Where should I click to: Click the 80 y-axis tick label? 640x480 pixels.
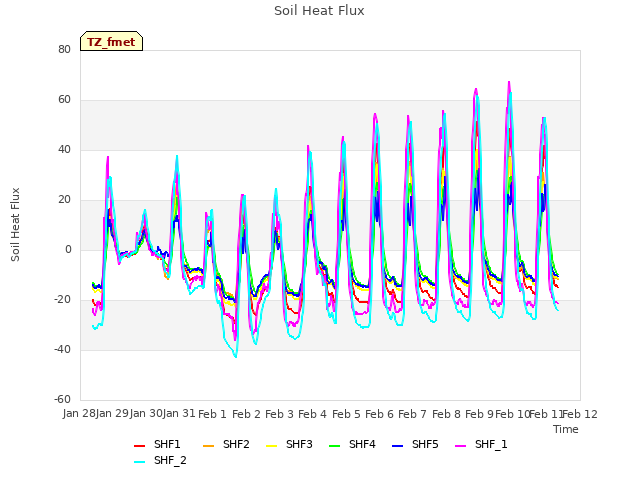pyautogui.click(x=64, y=49)
